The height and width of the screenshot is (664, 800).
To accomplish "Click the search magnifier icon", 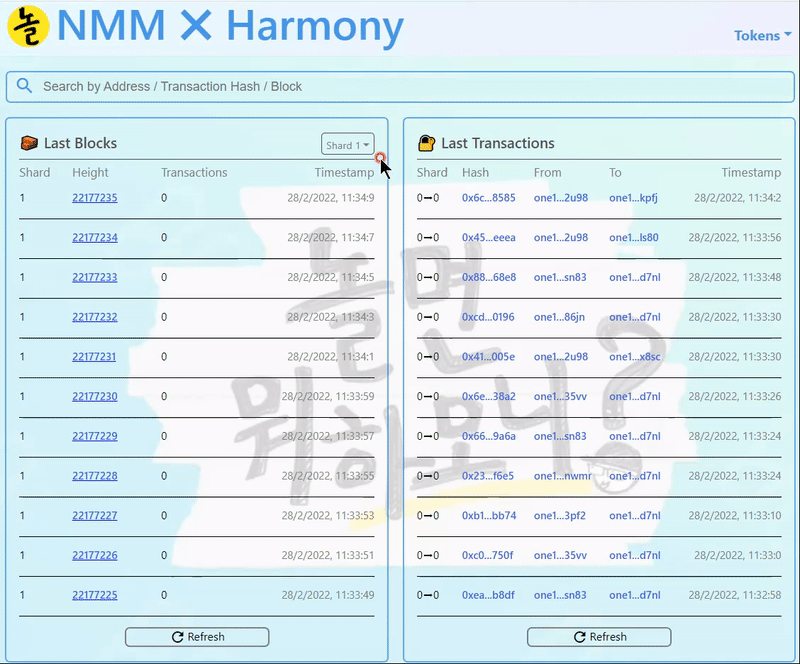I will click(x=24, y=86).
